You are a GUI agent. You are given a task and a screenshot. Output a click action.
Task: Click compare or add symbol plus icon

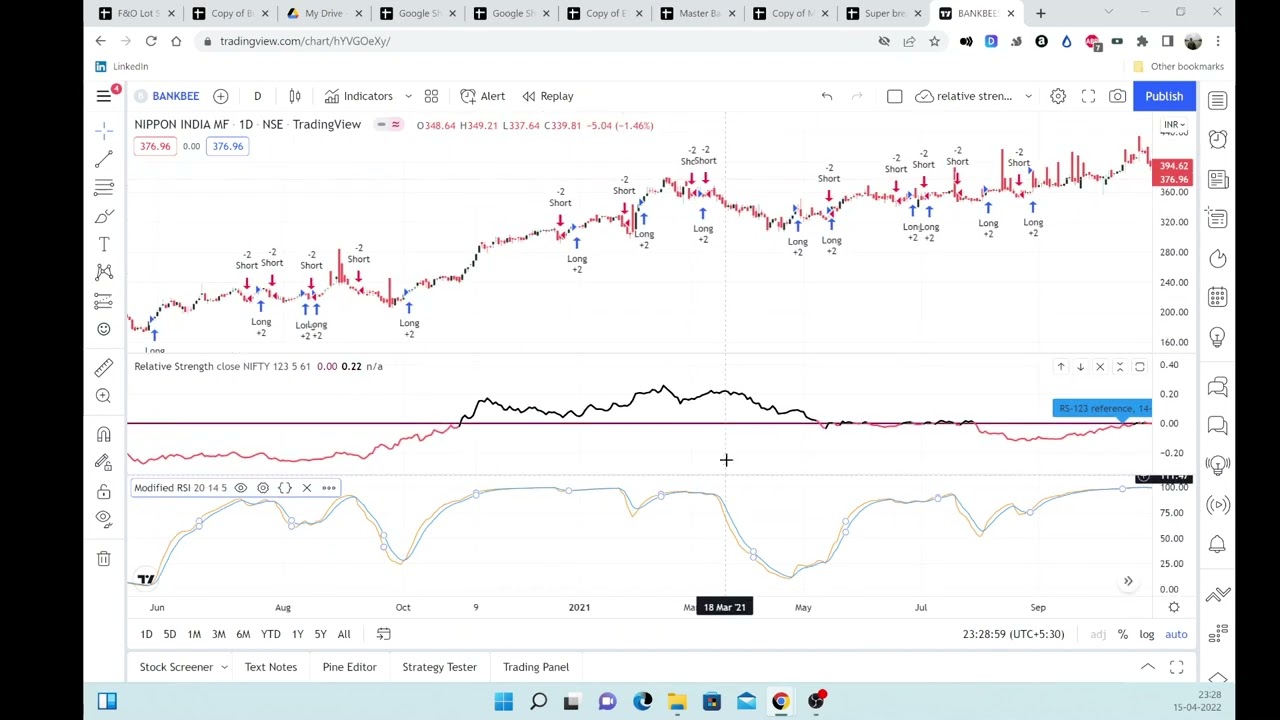(x=220, y=96)
